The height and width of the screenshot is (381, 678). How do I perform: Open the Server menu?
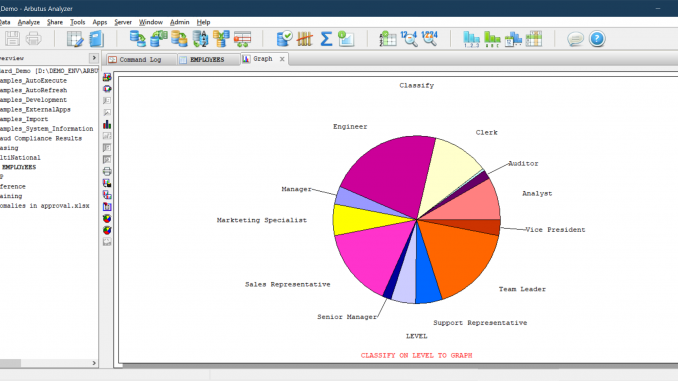pos(123,22)
